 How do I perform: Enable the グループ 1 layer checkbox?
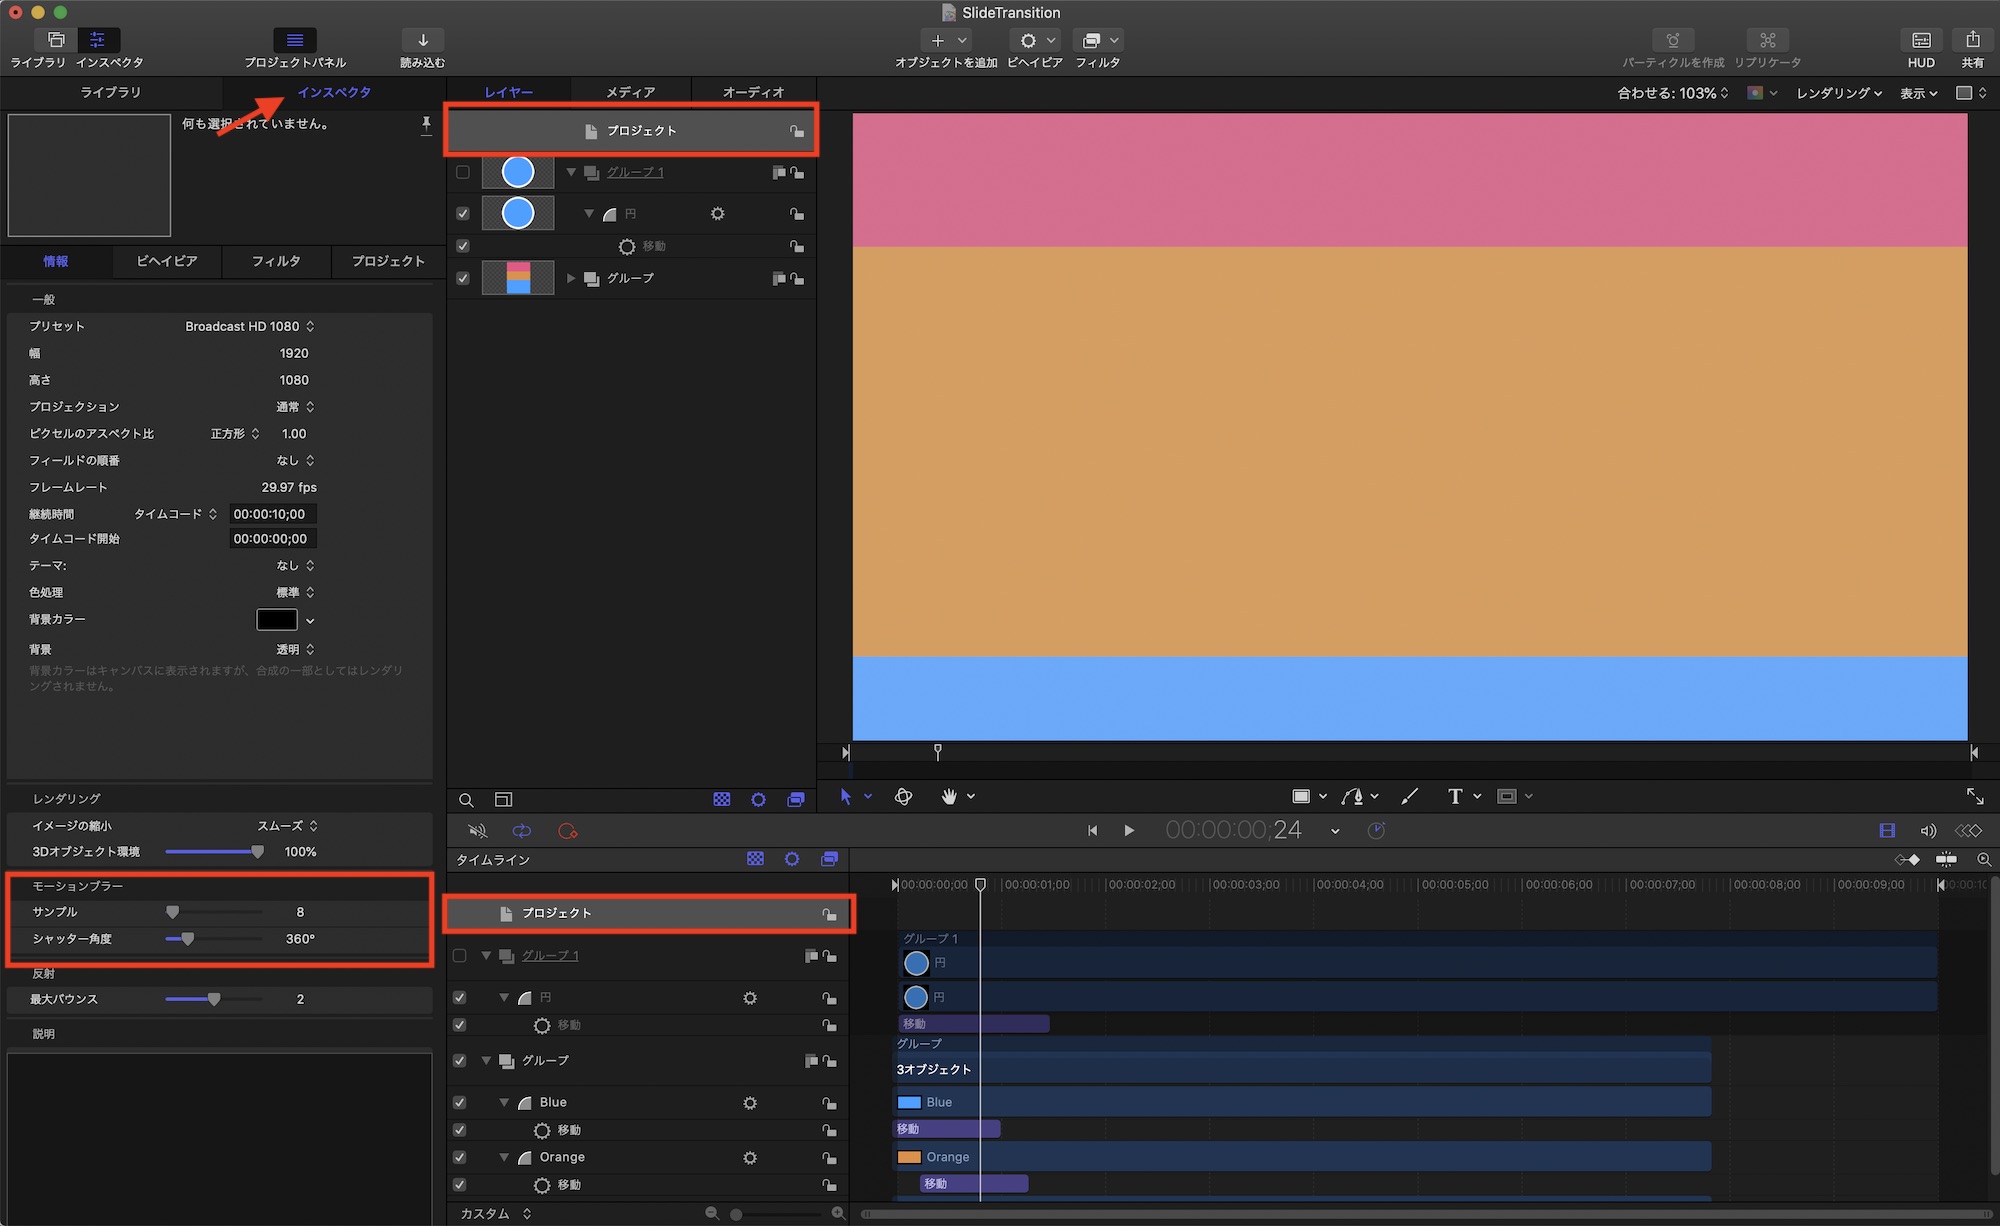(x=462, y=172)
